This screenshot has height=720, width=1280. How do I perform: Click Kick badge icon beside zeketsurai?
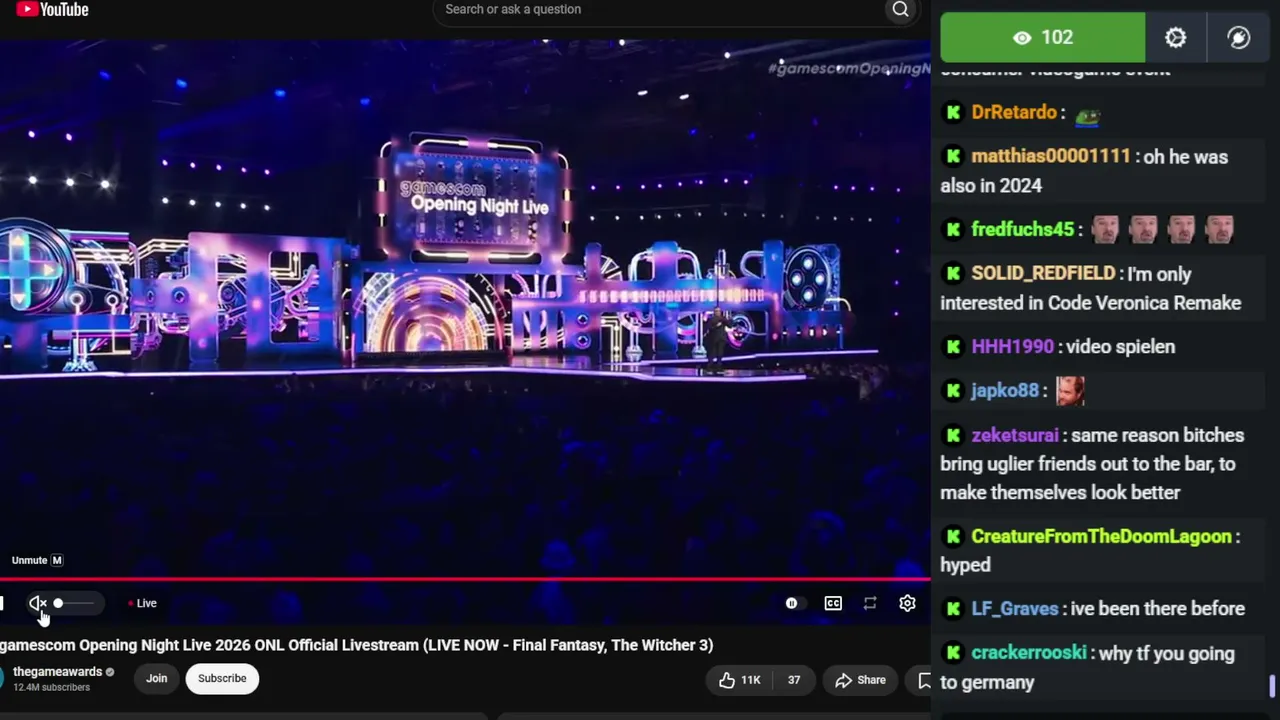953,435
